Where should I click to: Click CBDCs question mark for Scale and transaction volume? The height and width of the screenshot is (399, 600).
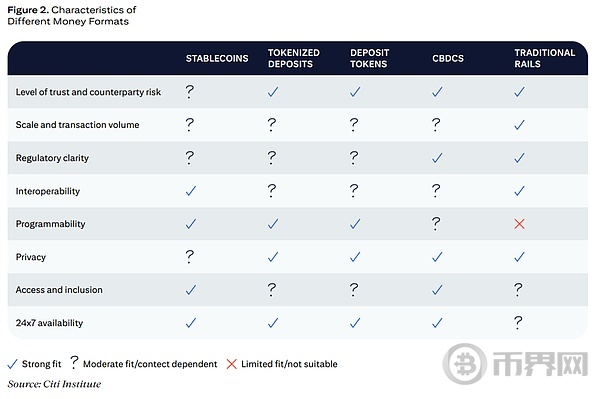(x=436, y=125)
